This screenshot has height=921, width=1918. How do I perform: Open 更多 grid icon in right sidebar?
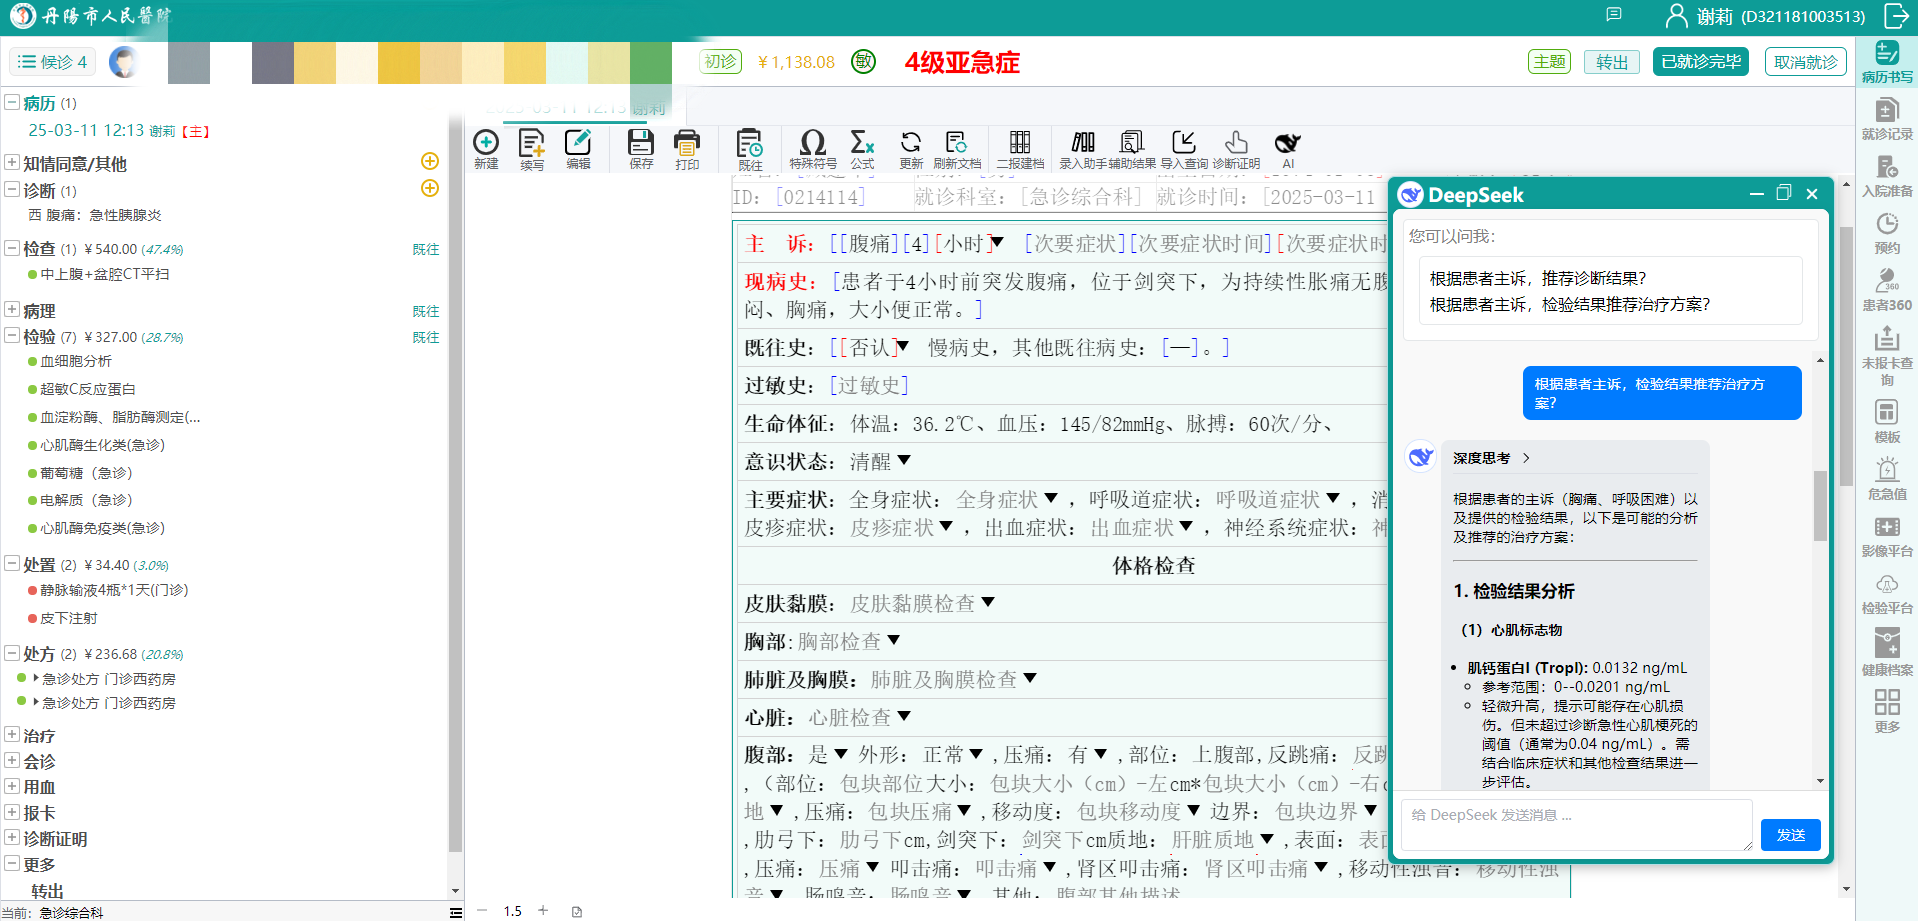[1887, 711]
